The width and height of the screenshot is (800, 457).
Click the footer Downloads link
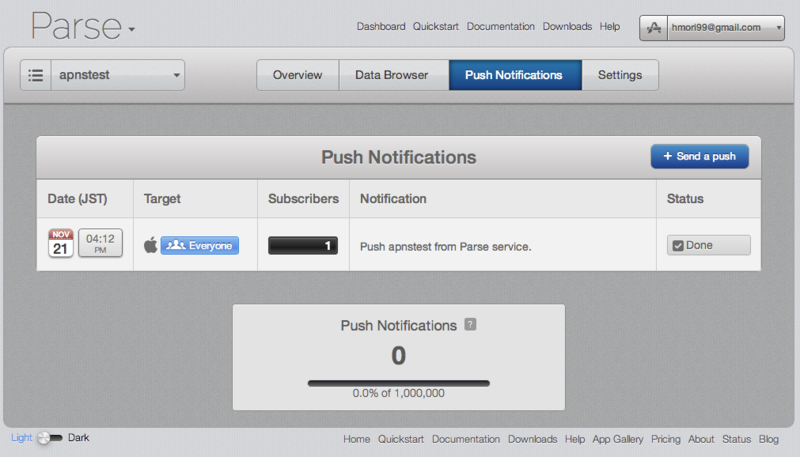click(532, 439)
